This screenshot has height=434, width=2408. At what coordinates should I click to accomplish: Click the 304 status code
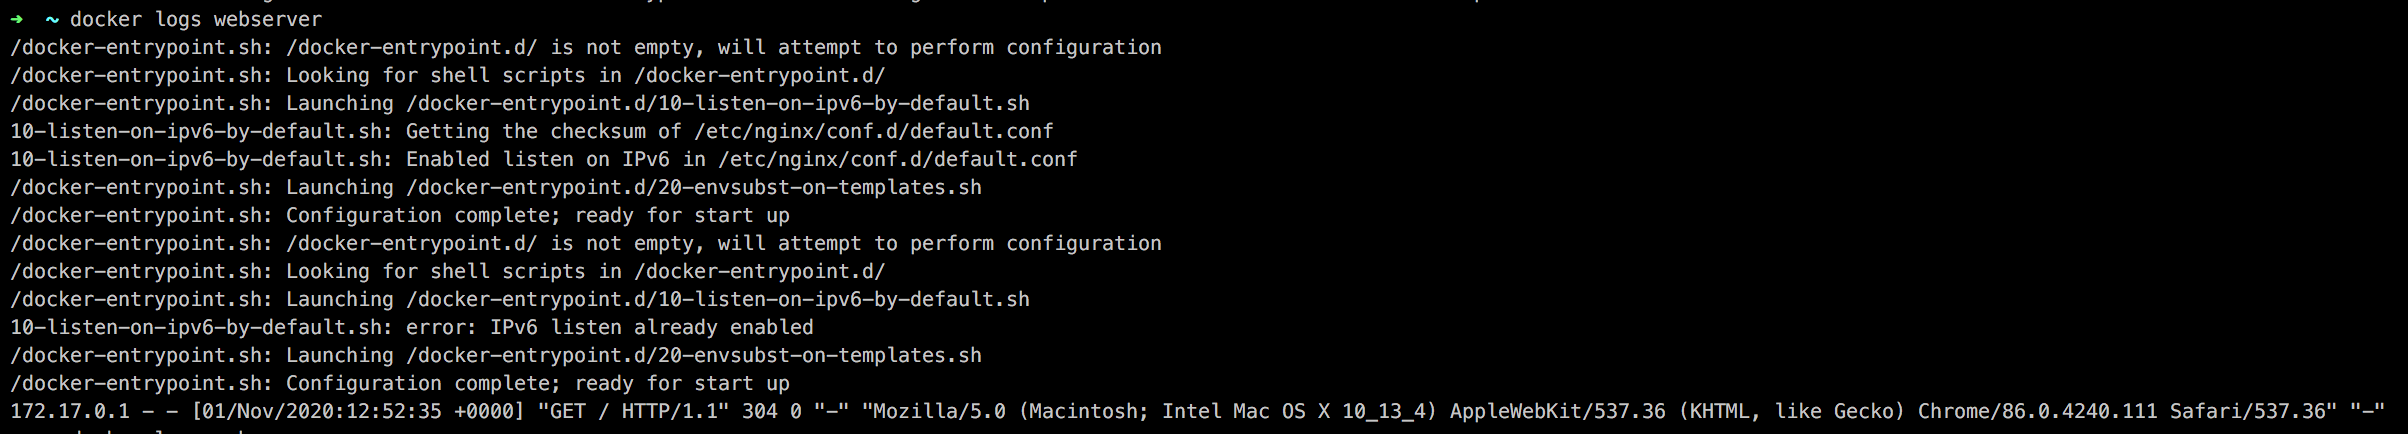click(760, 411)
